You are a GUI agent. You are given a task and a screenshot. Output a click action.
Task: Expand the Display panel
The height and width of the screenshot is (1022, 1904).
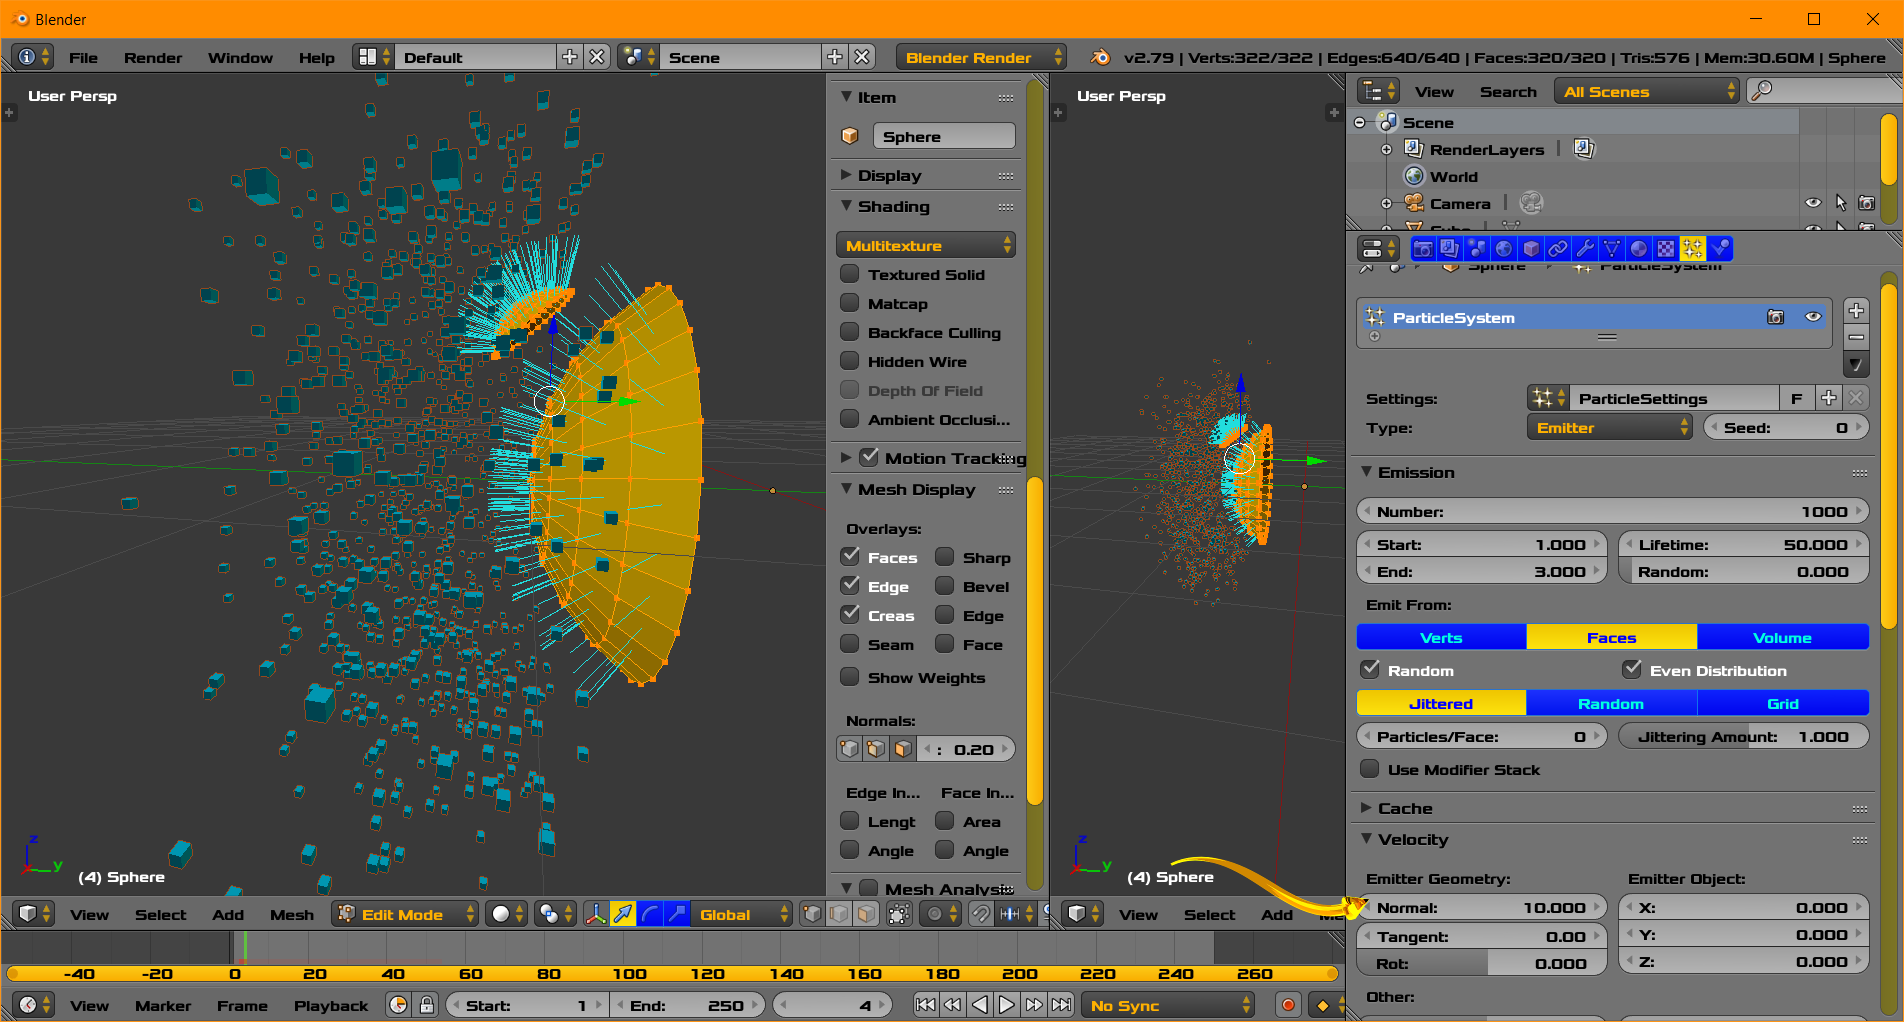point(888,175)
